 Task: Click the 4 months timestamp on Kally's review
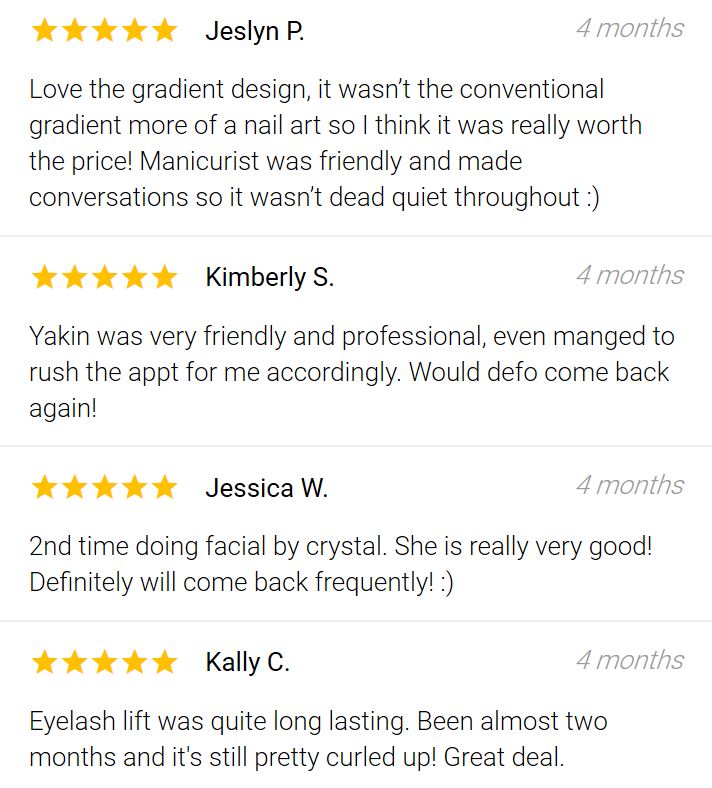(630, 660)
